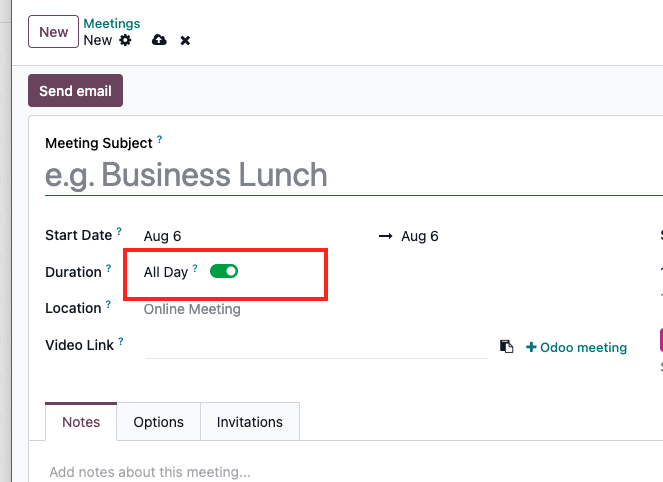Click the Send email button
663x482 pixels.
pyautogui.click(x=76, y=90)
